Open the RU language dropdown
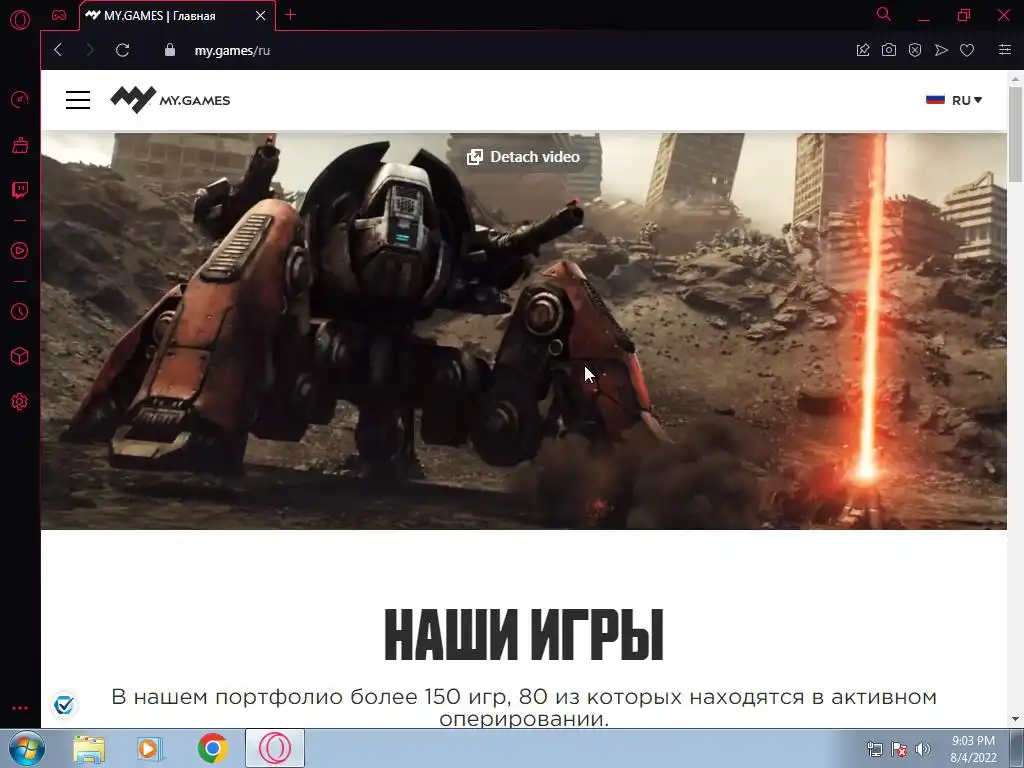 [954, 100]
